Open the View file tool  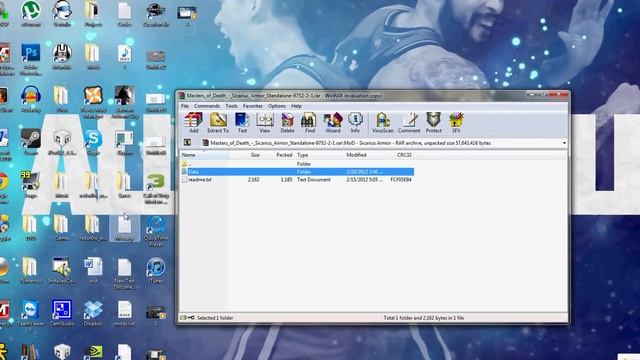(x=264, y=123)
